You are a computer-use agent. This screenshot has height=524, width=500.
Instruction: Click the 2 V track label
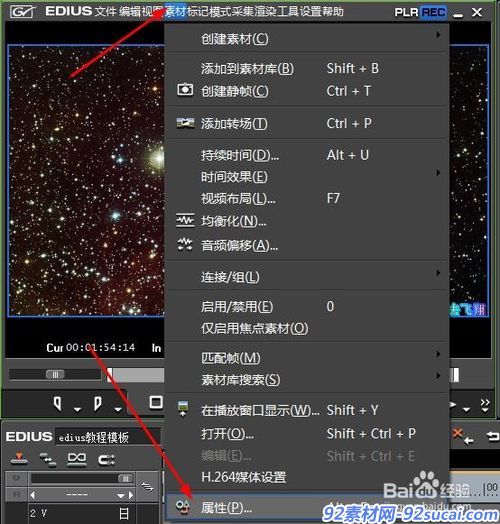point(38,513)
